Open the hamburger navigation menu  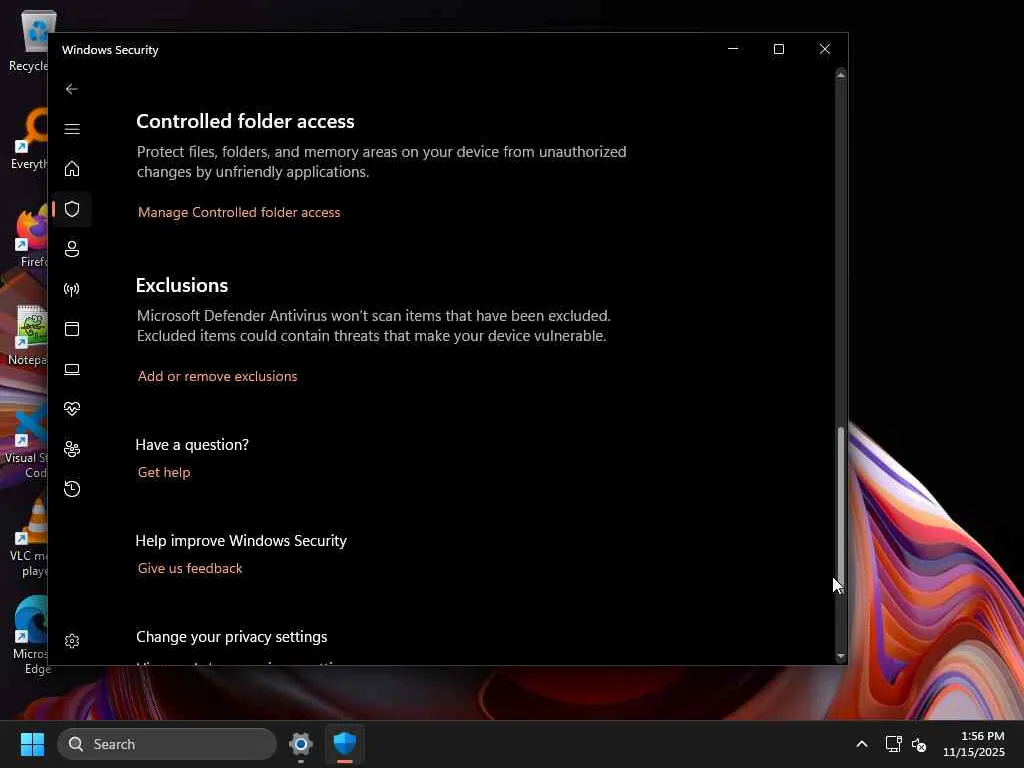pyautogui.click(x=72, y=129)
